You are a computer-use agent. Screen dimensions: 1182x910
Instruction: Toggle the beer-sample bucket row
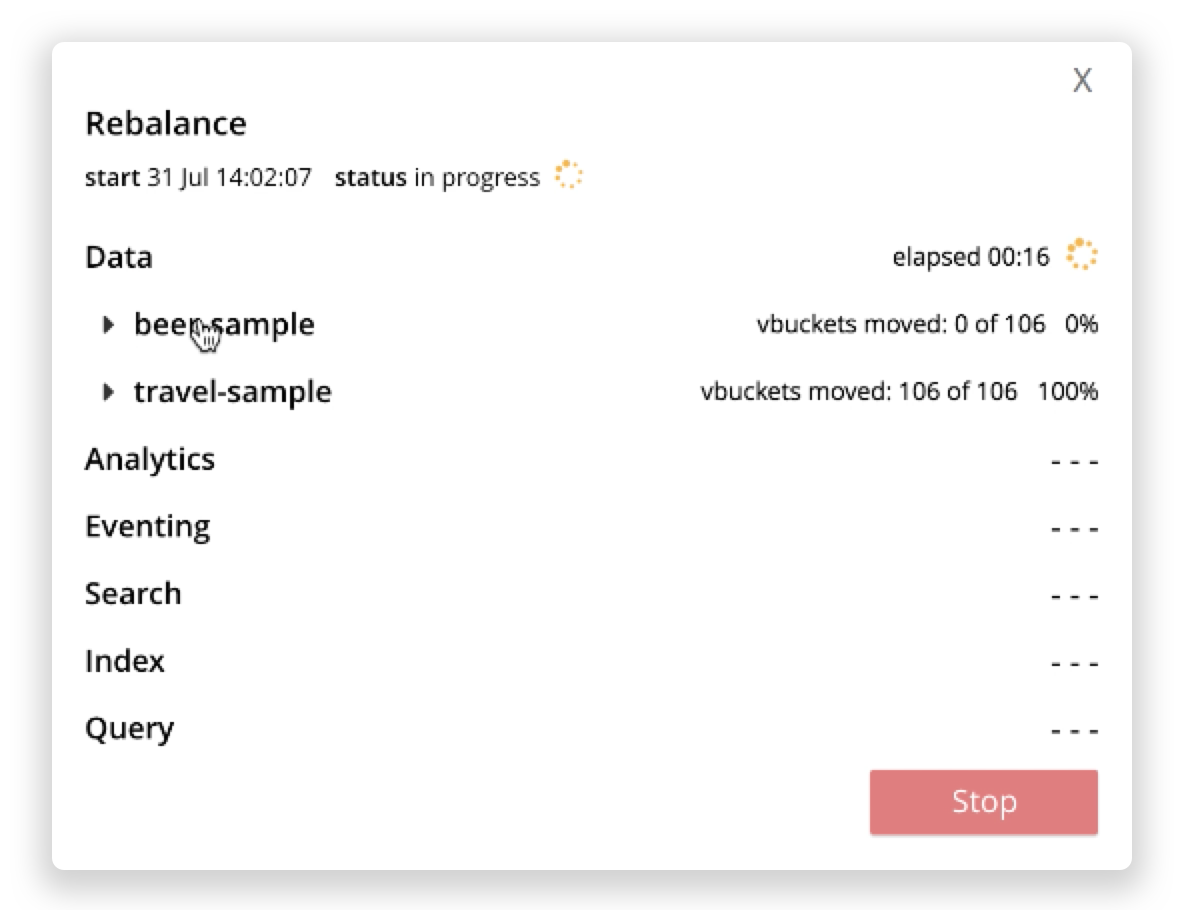(224, 323)
